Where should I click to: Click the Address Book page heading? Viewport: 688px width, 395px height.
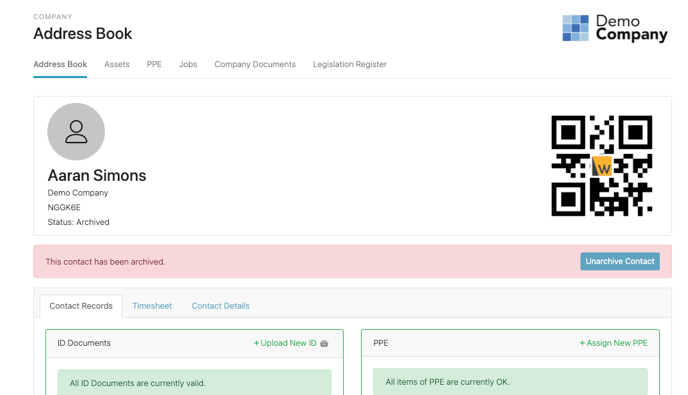82,34
